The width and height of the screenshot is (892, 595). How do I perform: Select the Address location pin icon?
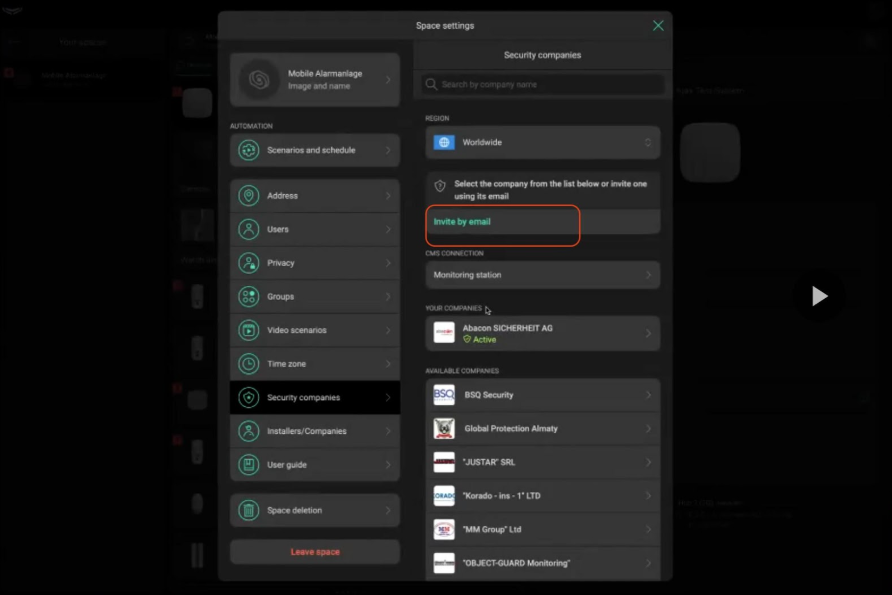coord(248,195)
